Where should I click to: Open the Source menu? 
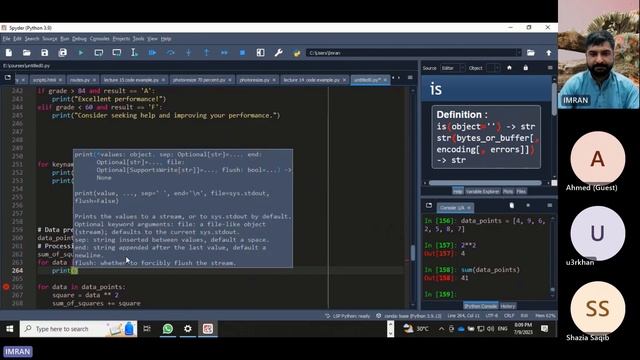click(50, 39)
